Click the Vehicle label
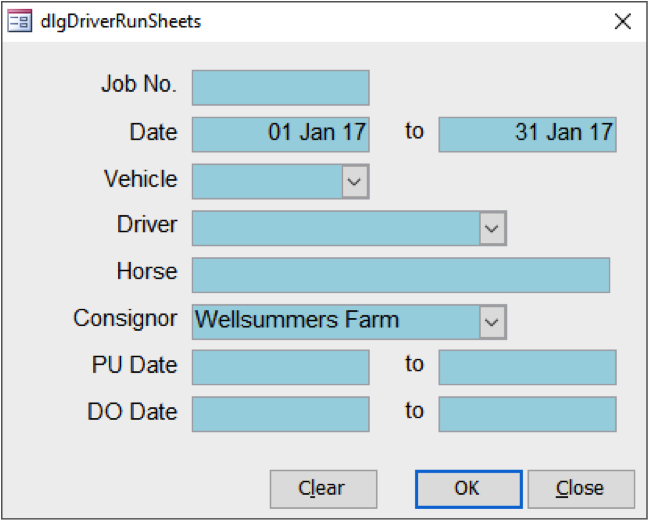 [141, 179]
